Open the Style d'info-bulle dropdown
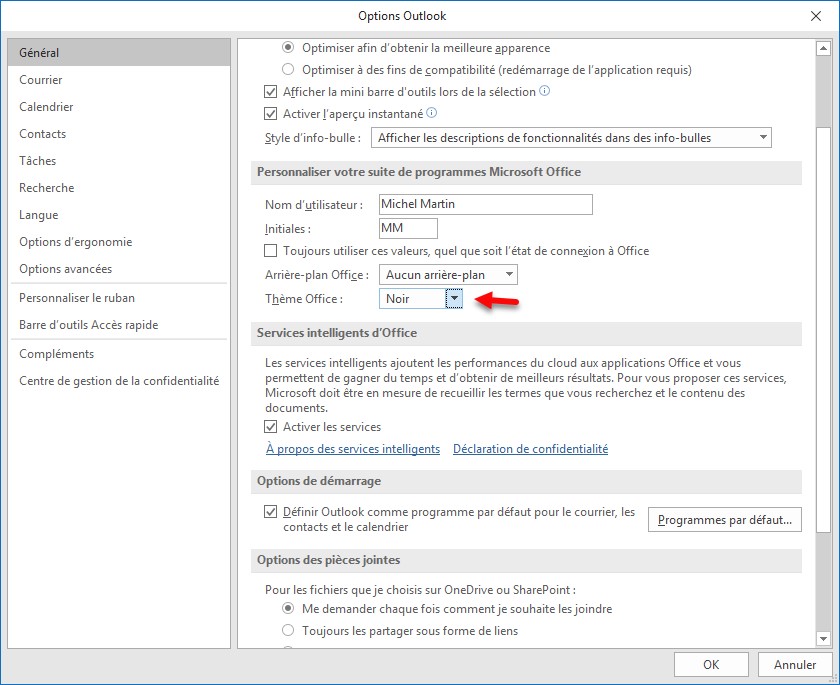Viewport: 840px width, 685px height. click(571, 138)
